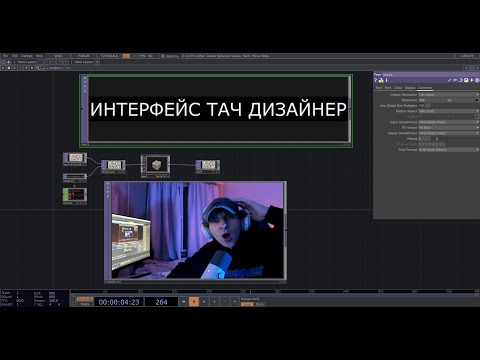Toggle the Beats button below TimeCode
Image resolution: width=480 pixels, height=360 pixels.
tap(85, 304)
